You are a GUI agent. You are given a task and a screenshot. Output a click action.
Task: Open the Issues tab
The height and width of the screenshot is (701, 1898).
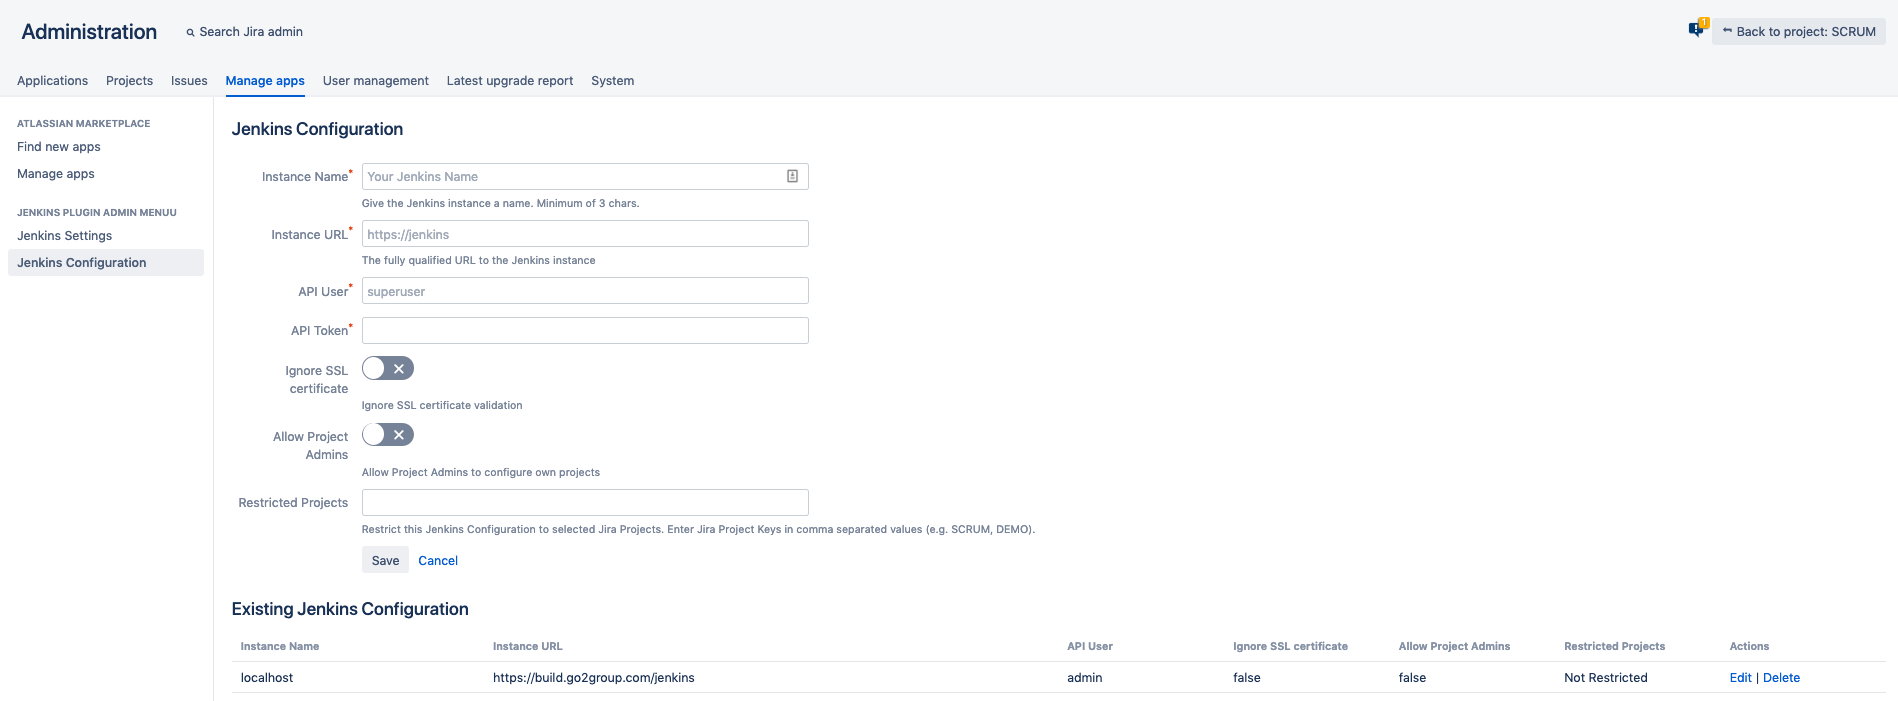(189, 81)
